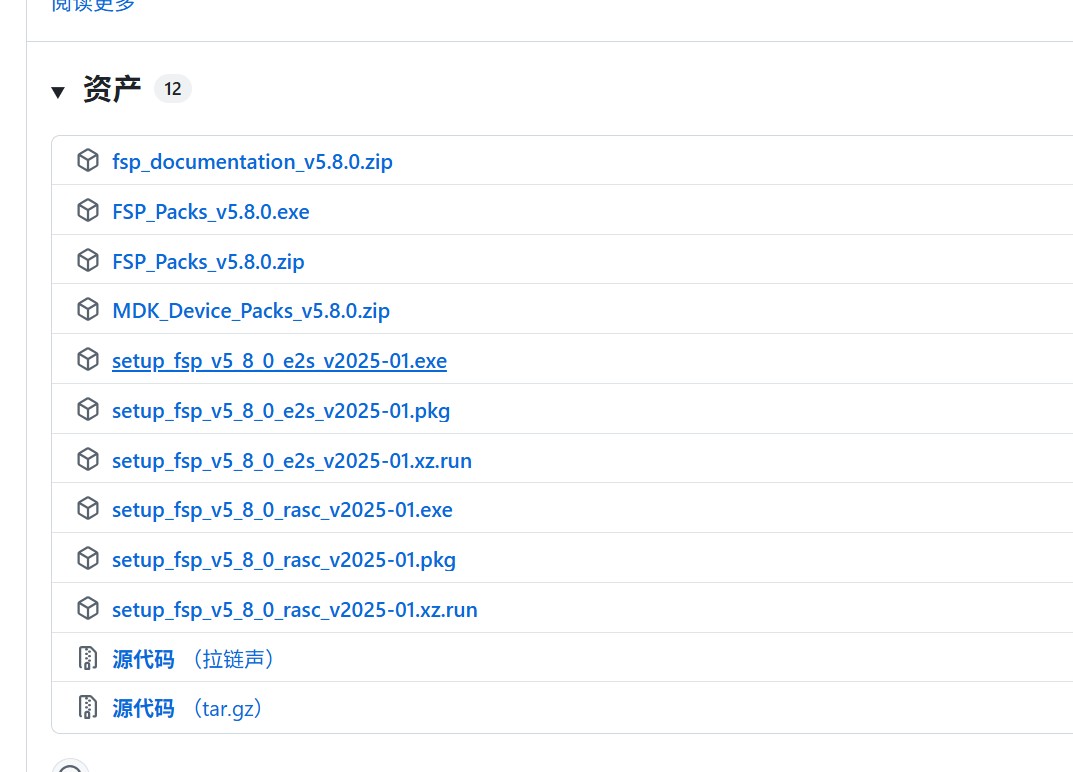
Task: Download FSP_Packs_v5.8.0.exe installer
Action: (x=211, y=211)
